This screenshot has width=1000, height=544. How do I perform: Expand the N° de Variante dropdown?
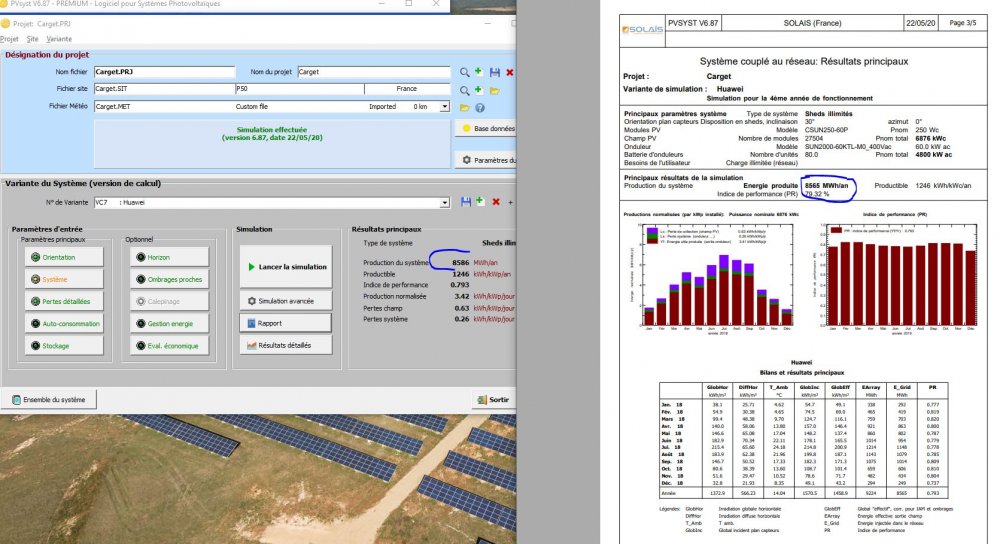(445, 203)
